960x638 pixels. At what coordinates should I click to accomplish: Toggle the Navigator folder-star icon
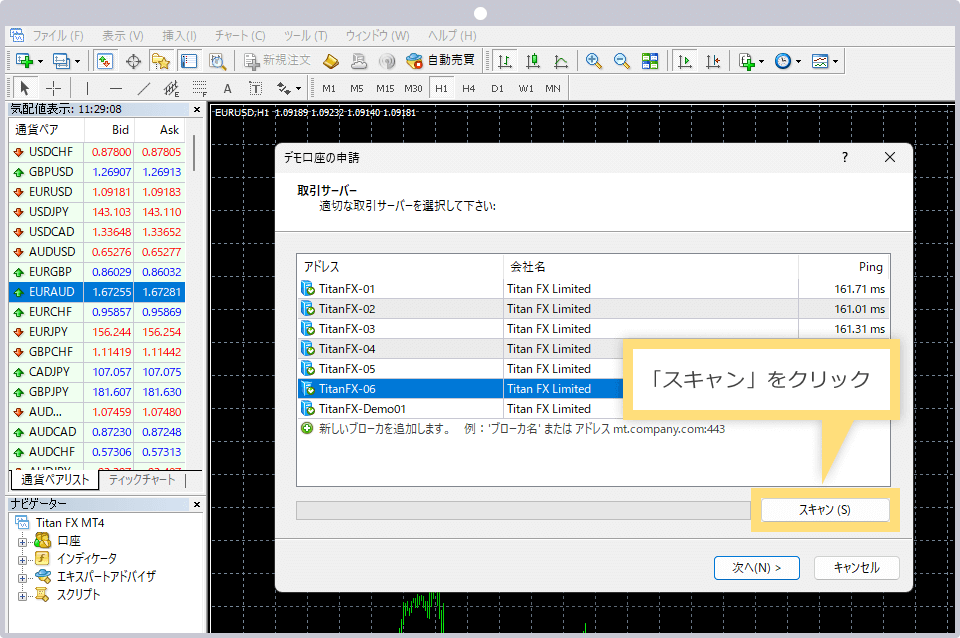(160, 61)
